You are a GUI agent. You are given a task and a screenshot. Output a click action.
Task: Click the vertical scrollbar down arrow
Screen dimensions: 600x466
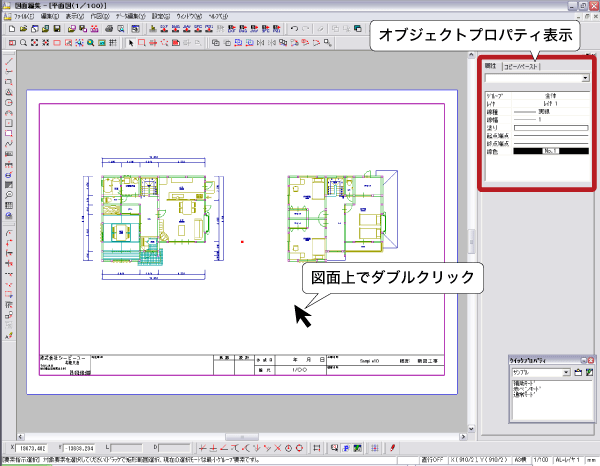[x=471, y=429]
